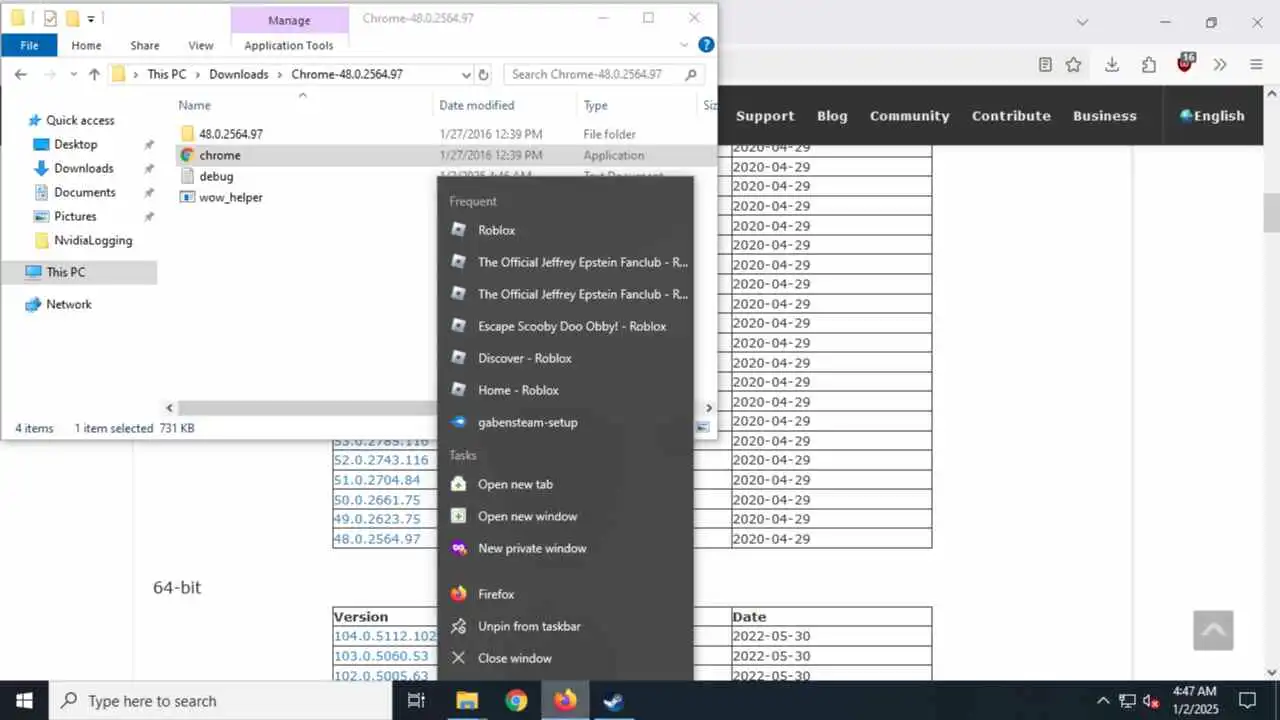
Task: Switch to the View ribbon tab
Action: pos(201,45)
